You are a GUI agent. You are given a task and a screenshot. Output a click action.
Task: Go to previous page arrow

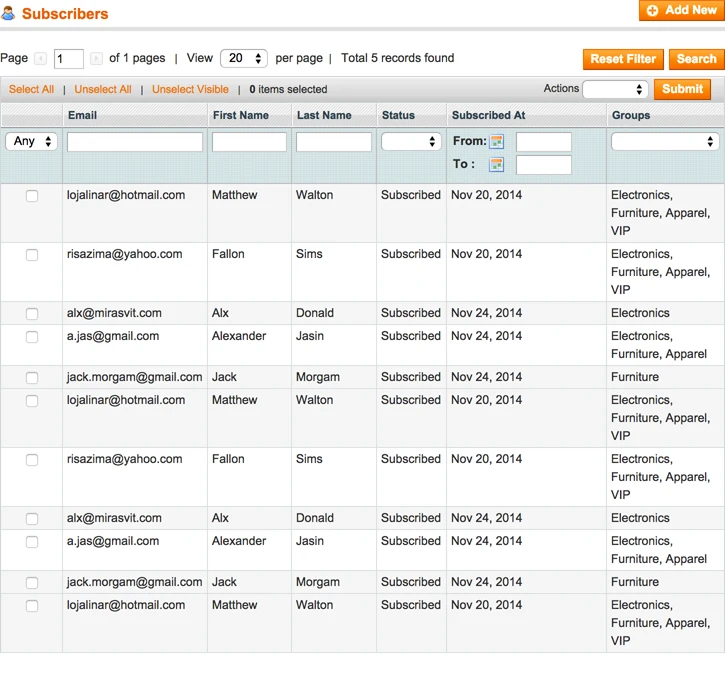41,59
